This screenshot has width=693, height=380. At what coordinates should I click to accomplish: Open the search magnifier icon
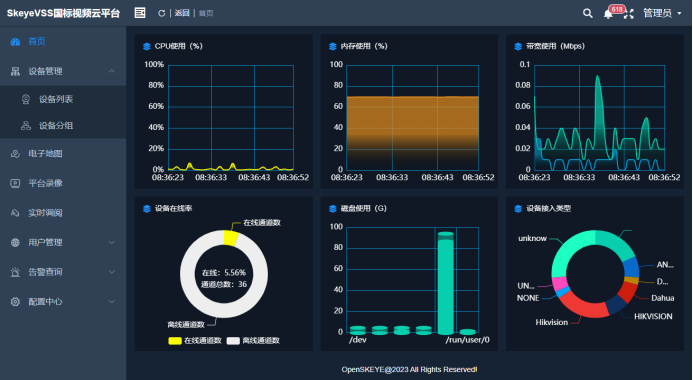[x=587, y=13]
